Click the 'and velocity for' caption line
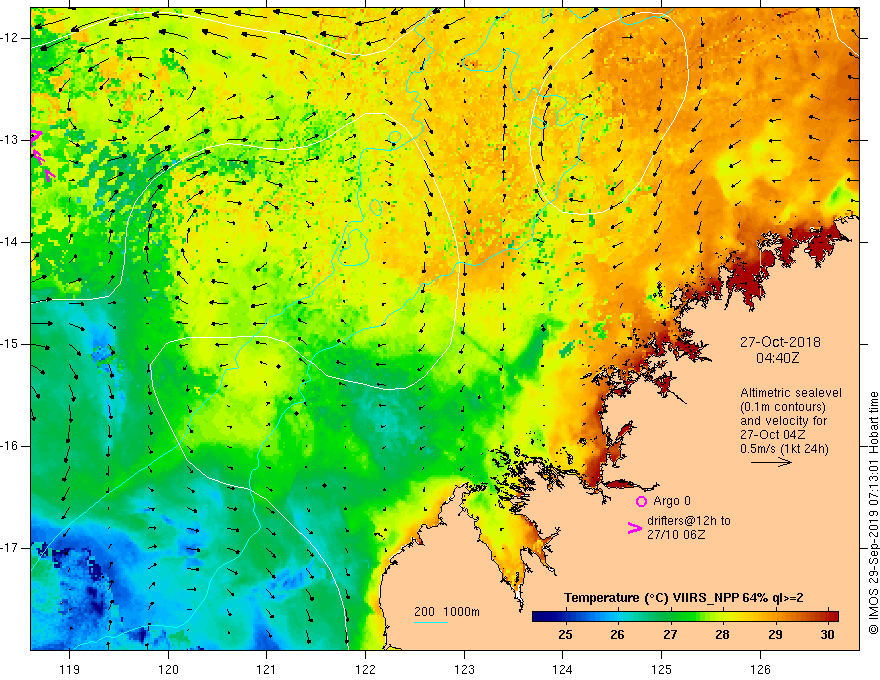The image size is (880, 680). [x=783, y=421]
